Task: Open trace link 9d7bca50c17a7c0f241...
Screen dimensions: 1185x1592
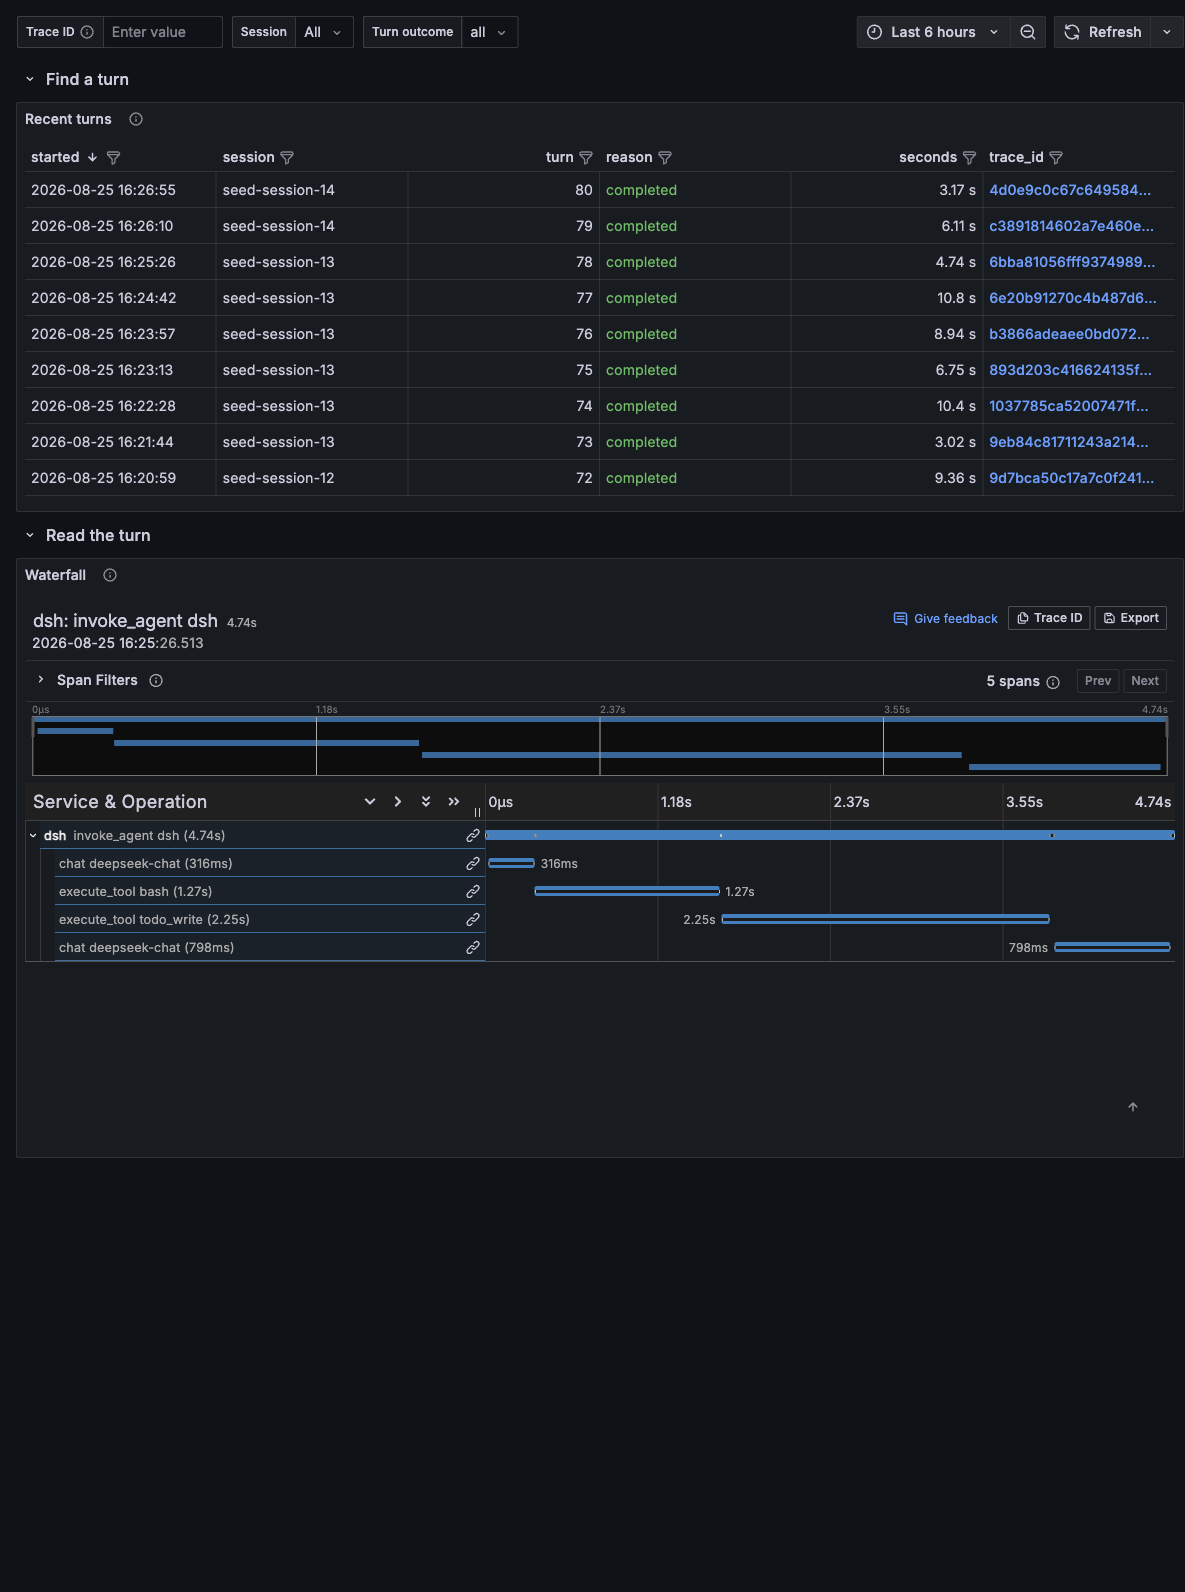Action: coord(1071,478)
